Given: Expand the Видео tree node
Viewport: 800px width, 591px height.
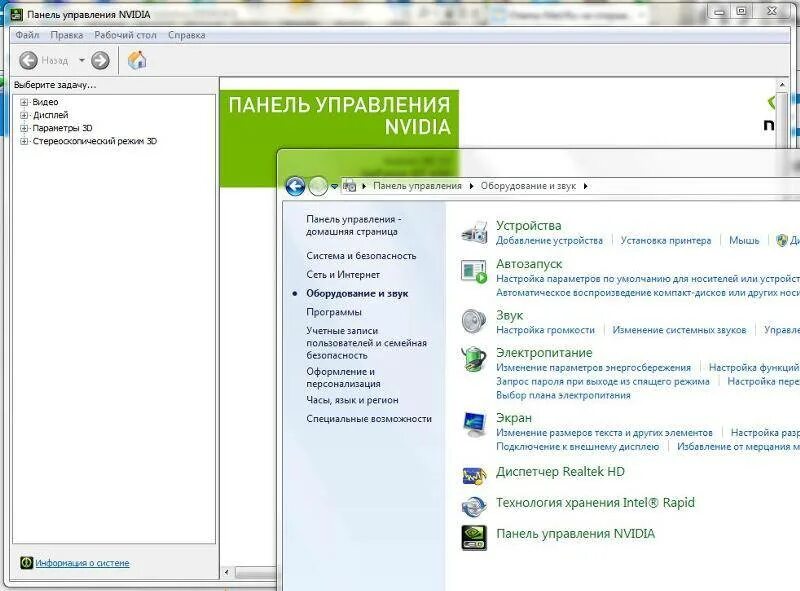Looking at the screenshot, I should [24, 102].
